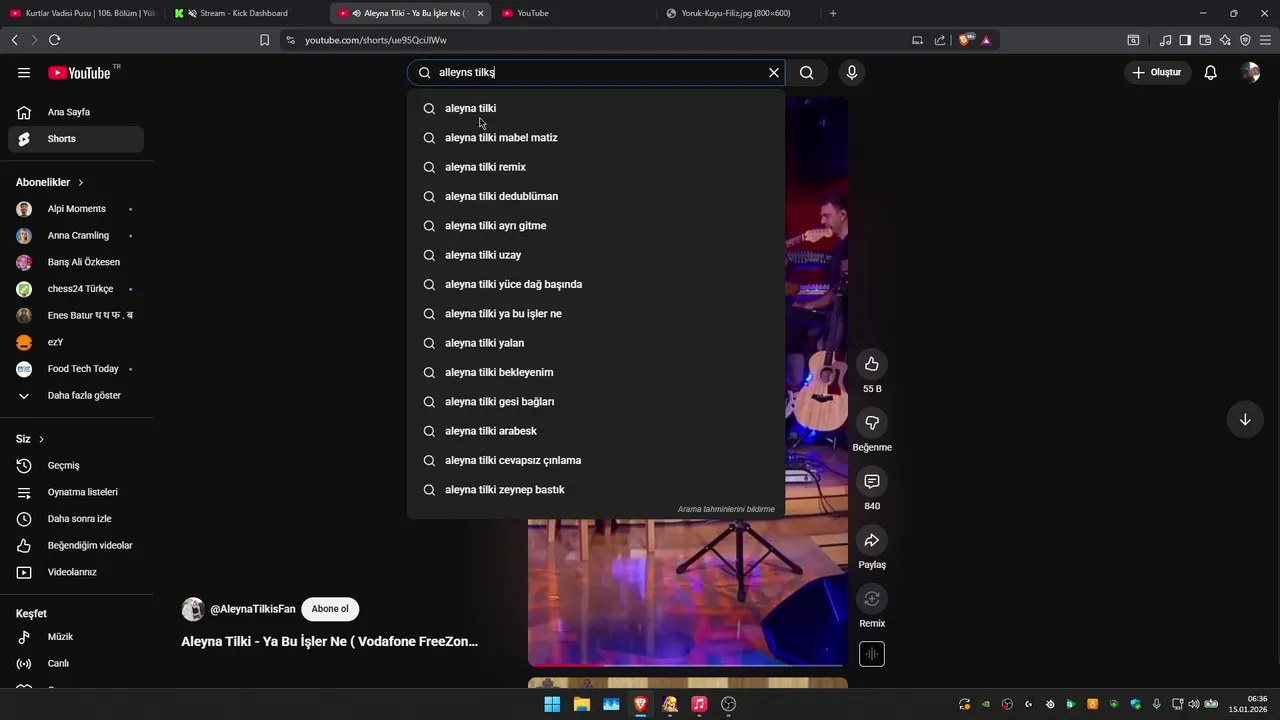Like the Short video
This screenshot has width=1280, height=720.
click(x=872, y=364)
